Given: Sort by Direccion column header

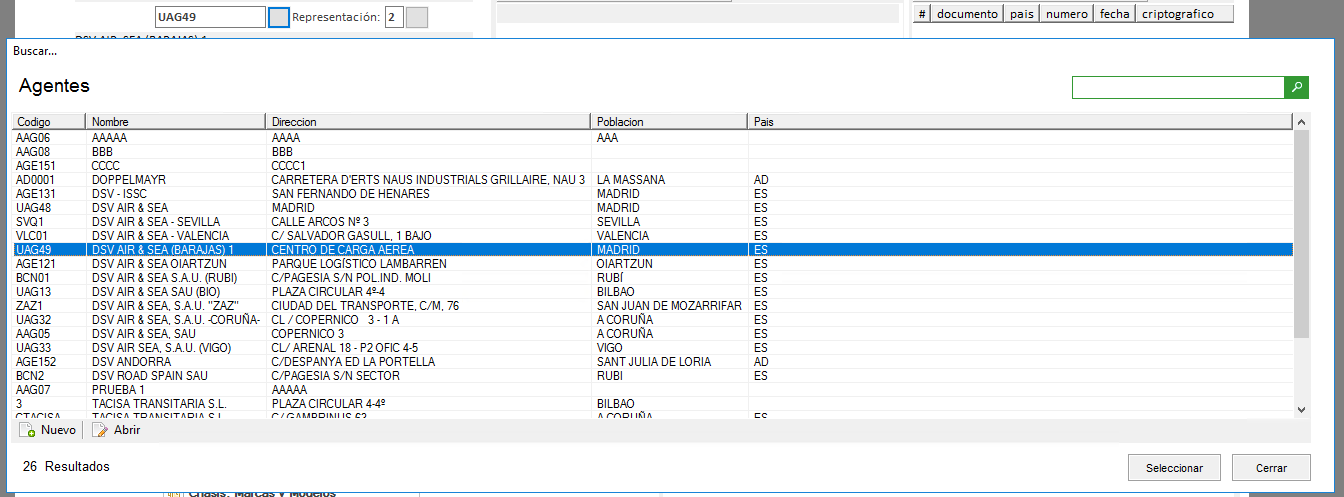Looking at the screenshot, I should (x=428, y=122).
